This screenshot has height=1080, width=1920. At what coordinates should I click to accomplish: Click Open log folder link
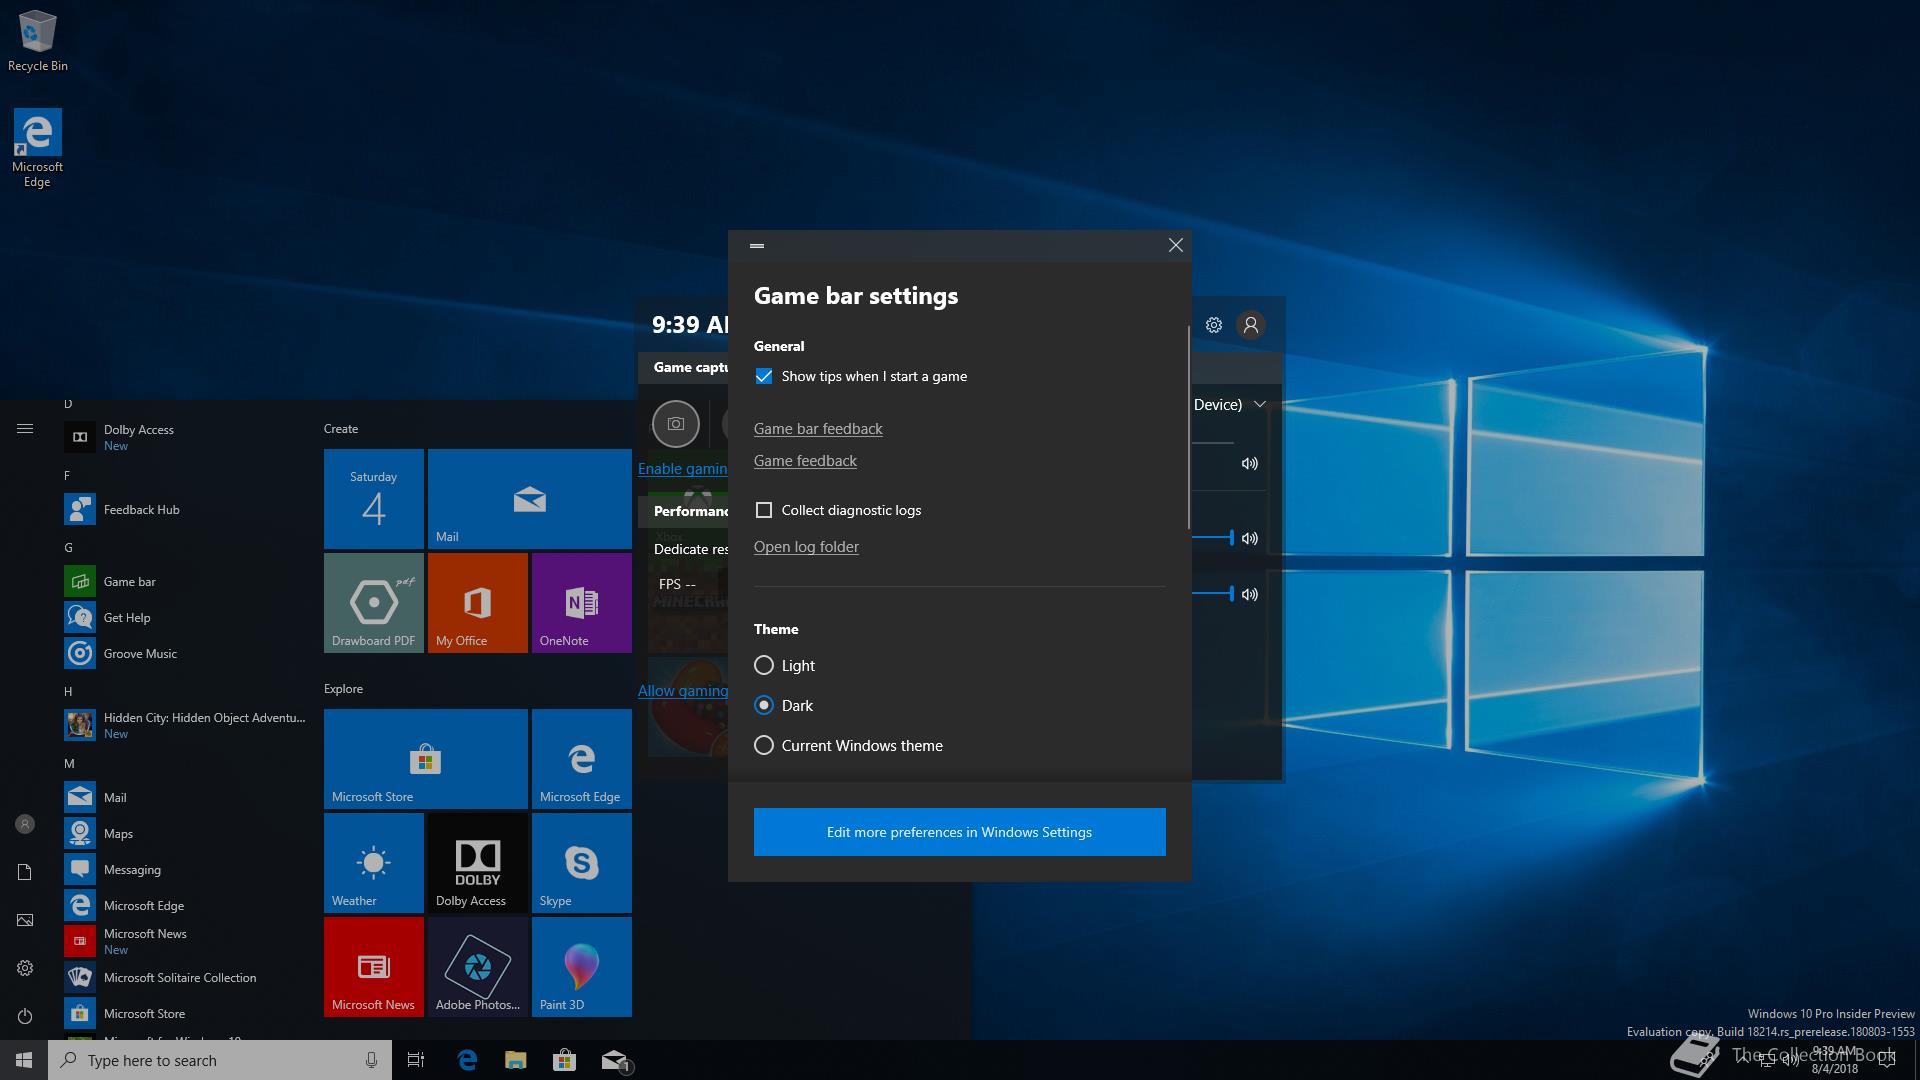(x=806, y=547)
